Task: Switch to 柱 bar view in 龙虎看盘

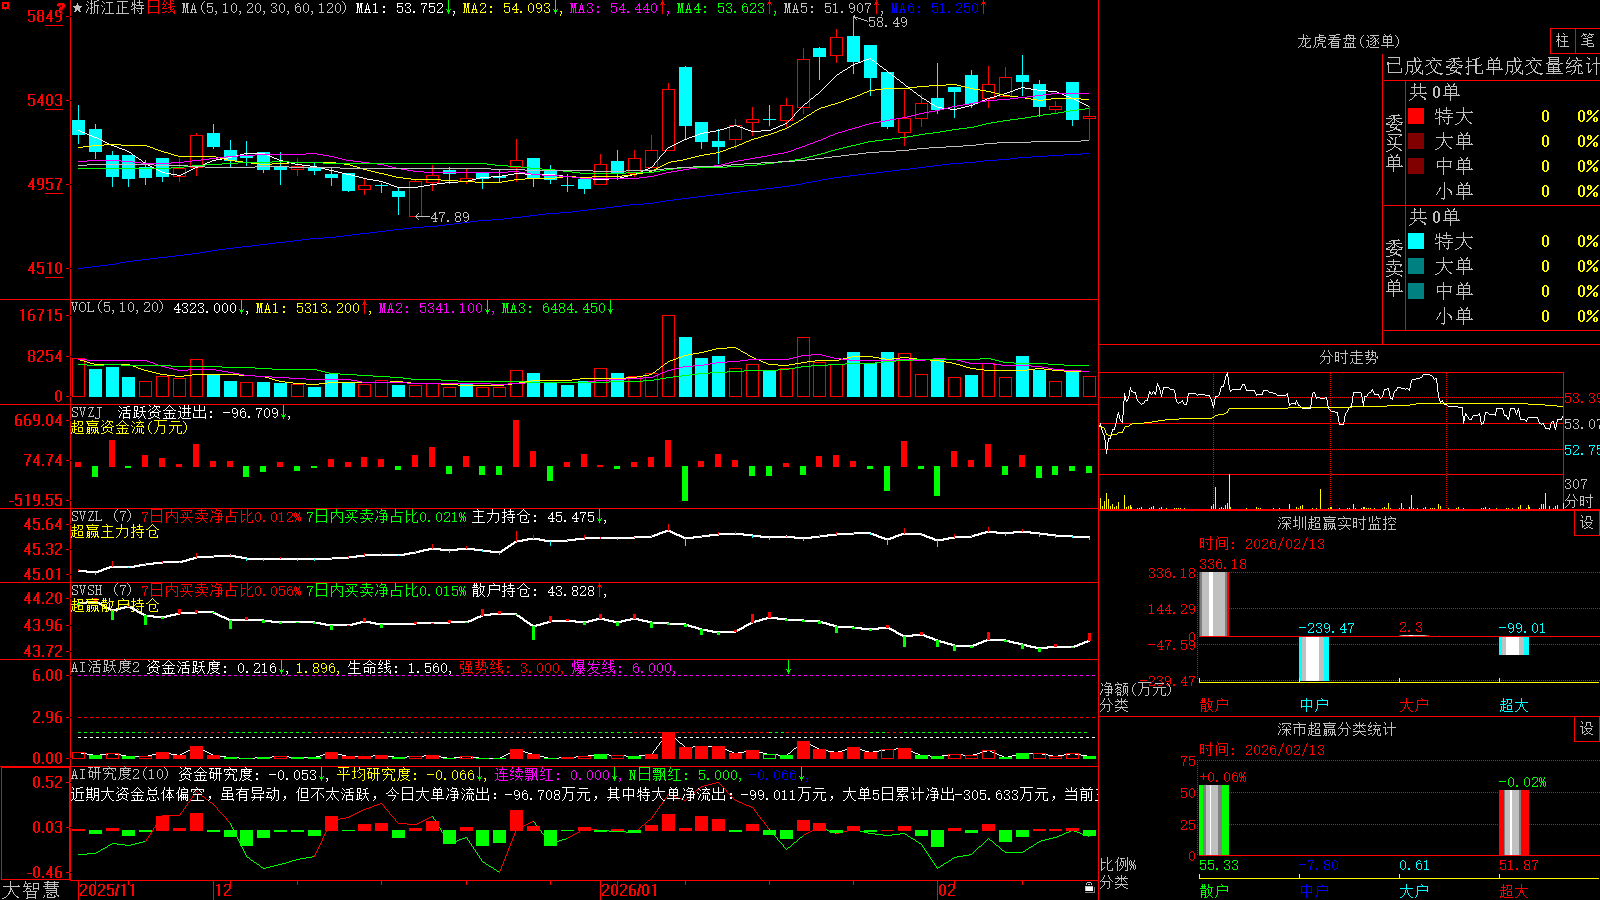Action: [1562, 40]
